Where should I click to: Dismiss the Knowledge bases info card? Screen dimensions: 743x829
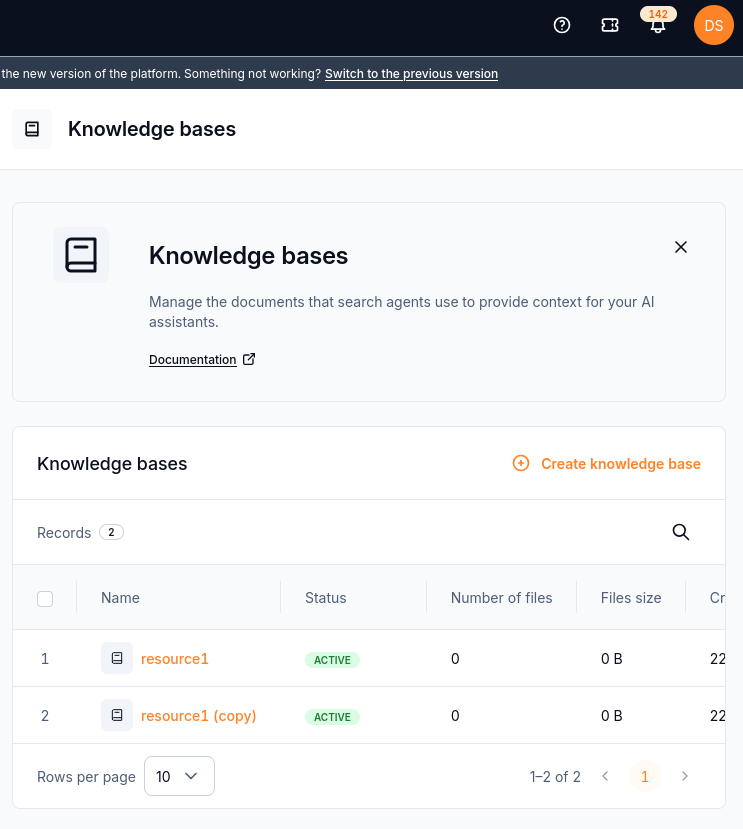[x=681, y=247]
